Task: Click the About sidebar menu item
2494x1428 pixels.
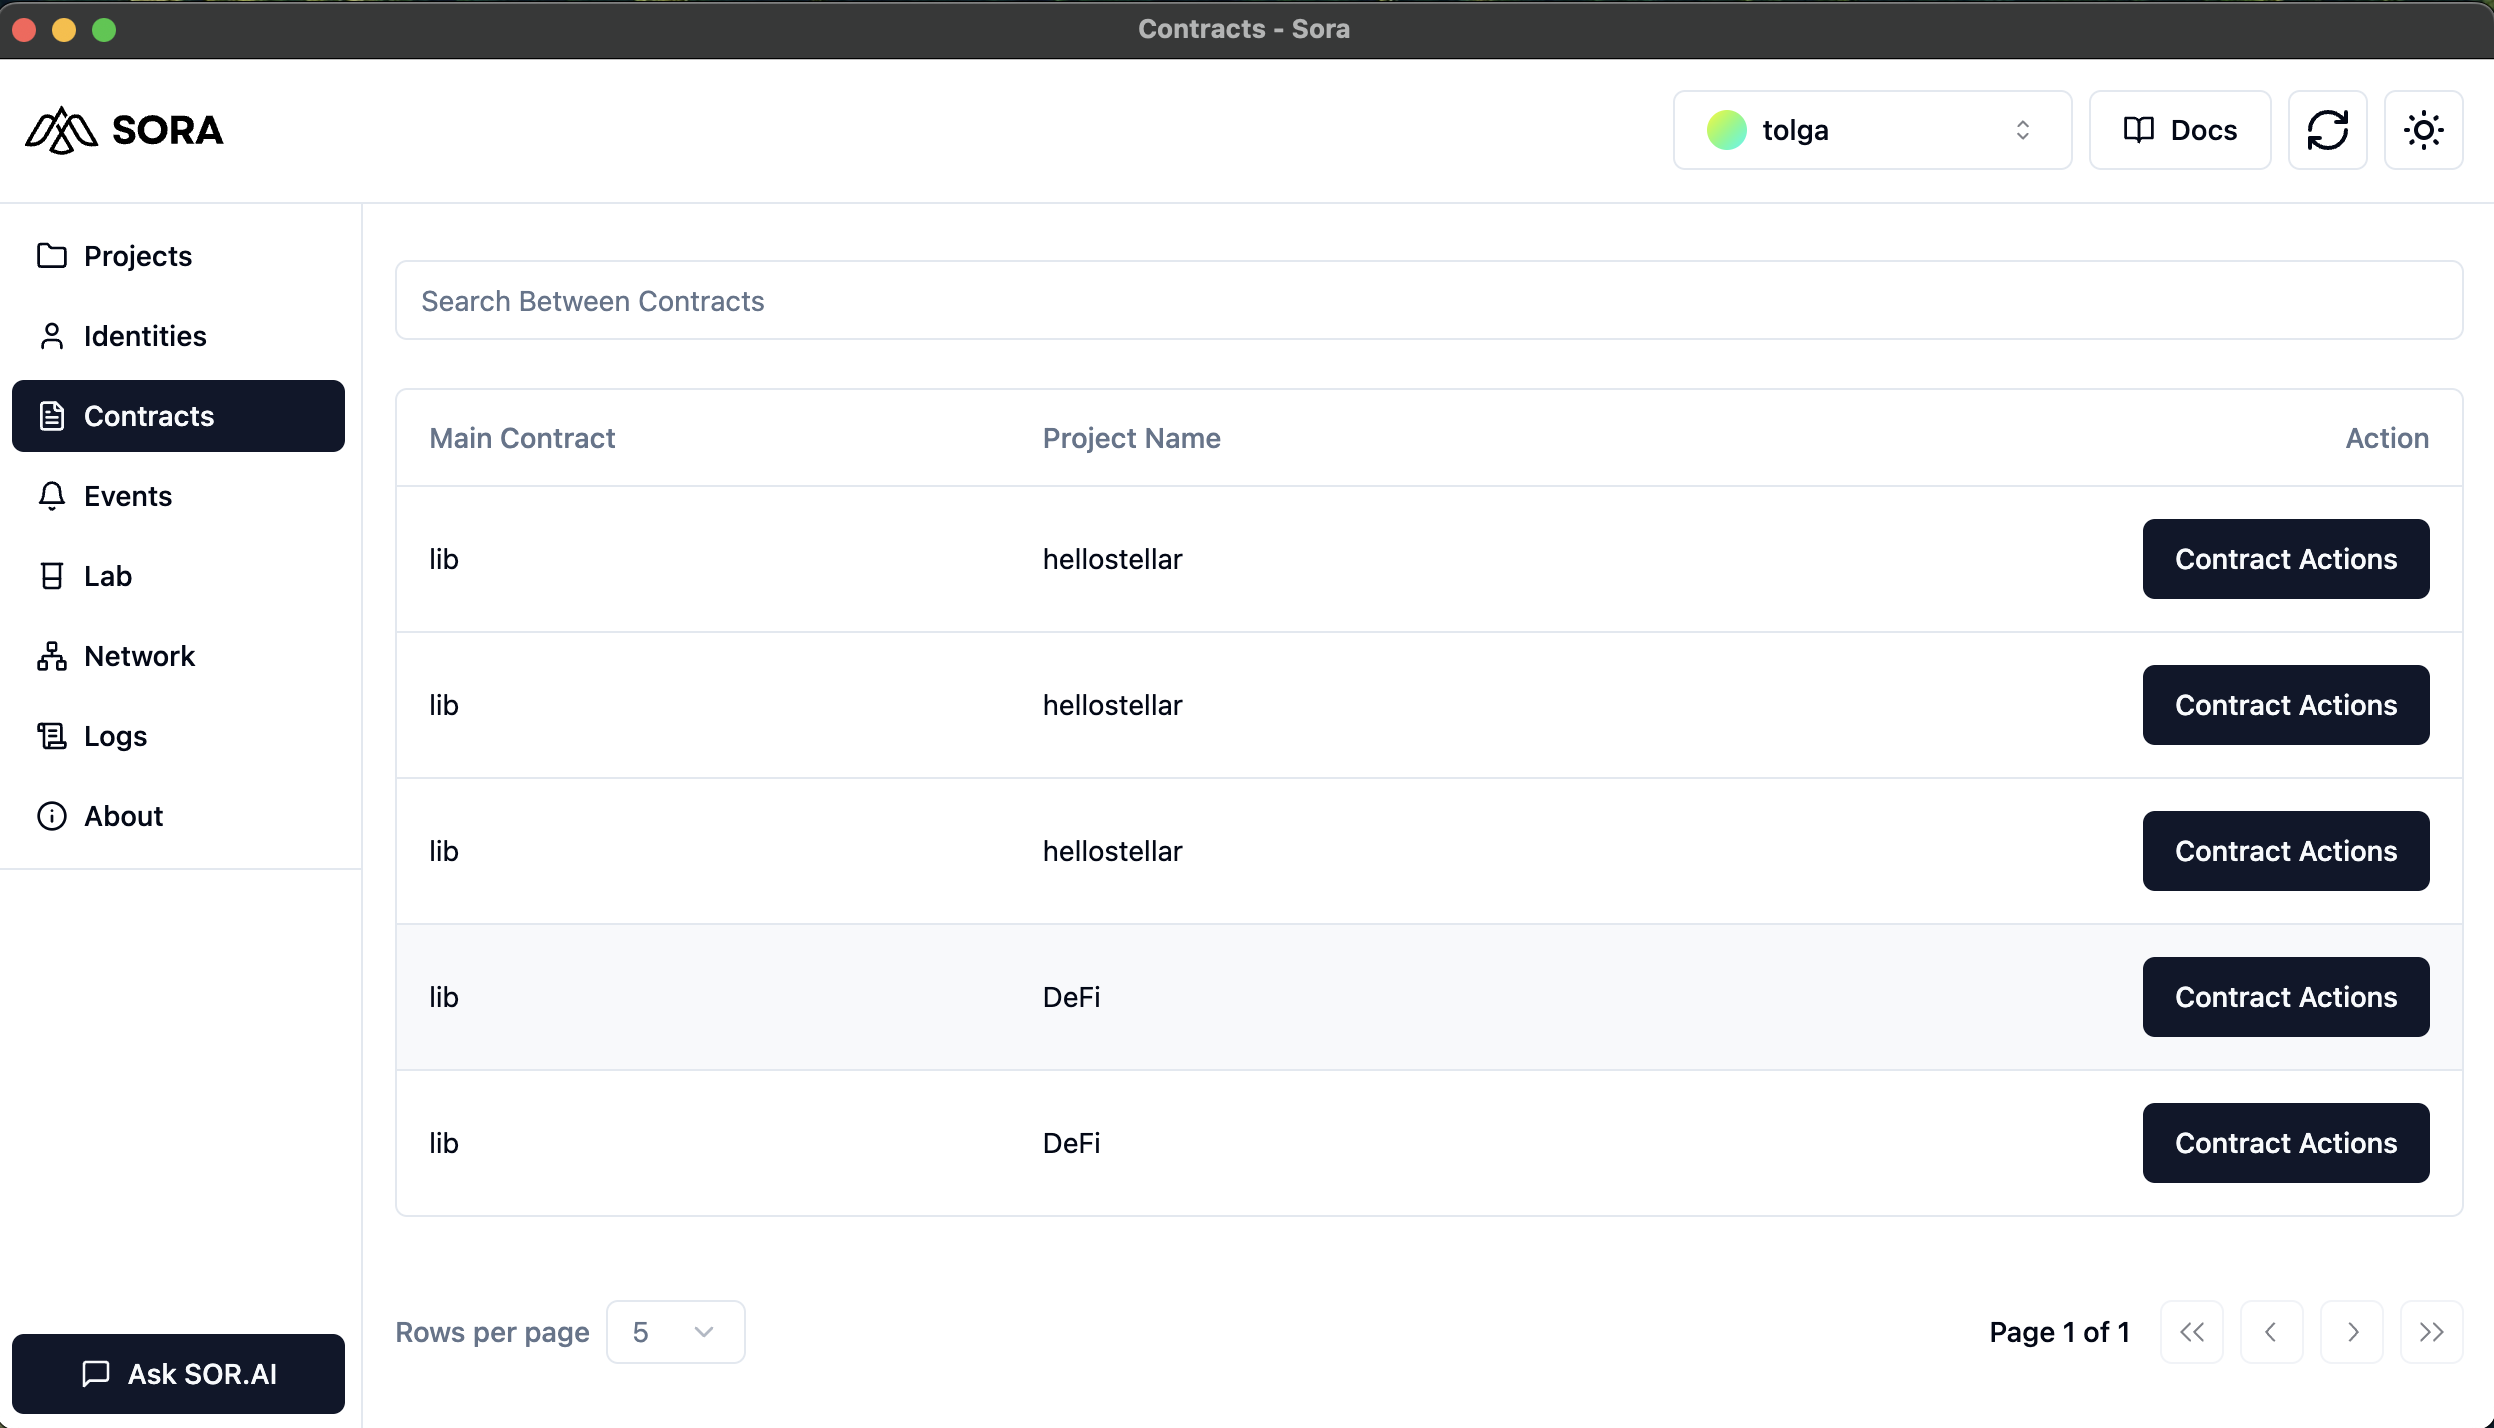Action: pos(123,815)
